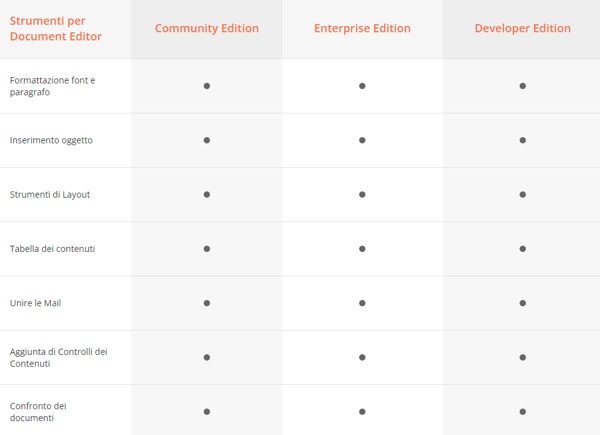Click Developer Edition dot for Strumenti di Layout

click(x=522, y=194)
